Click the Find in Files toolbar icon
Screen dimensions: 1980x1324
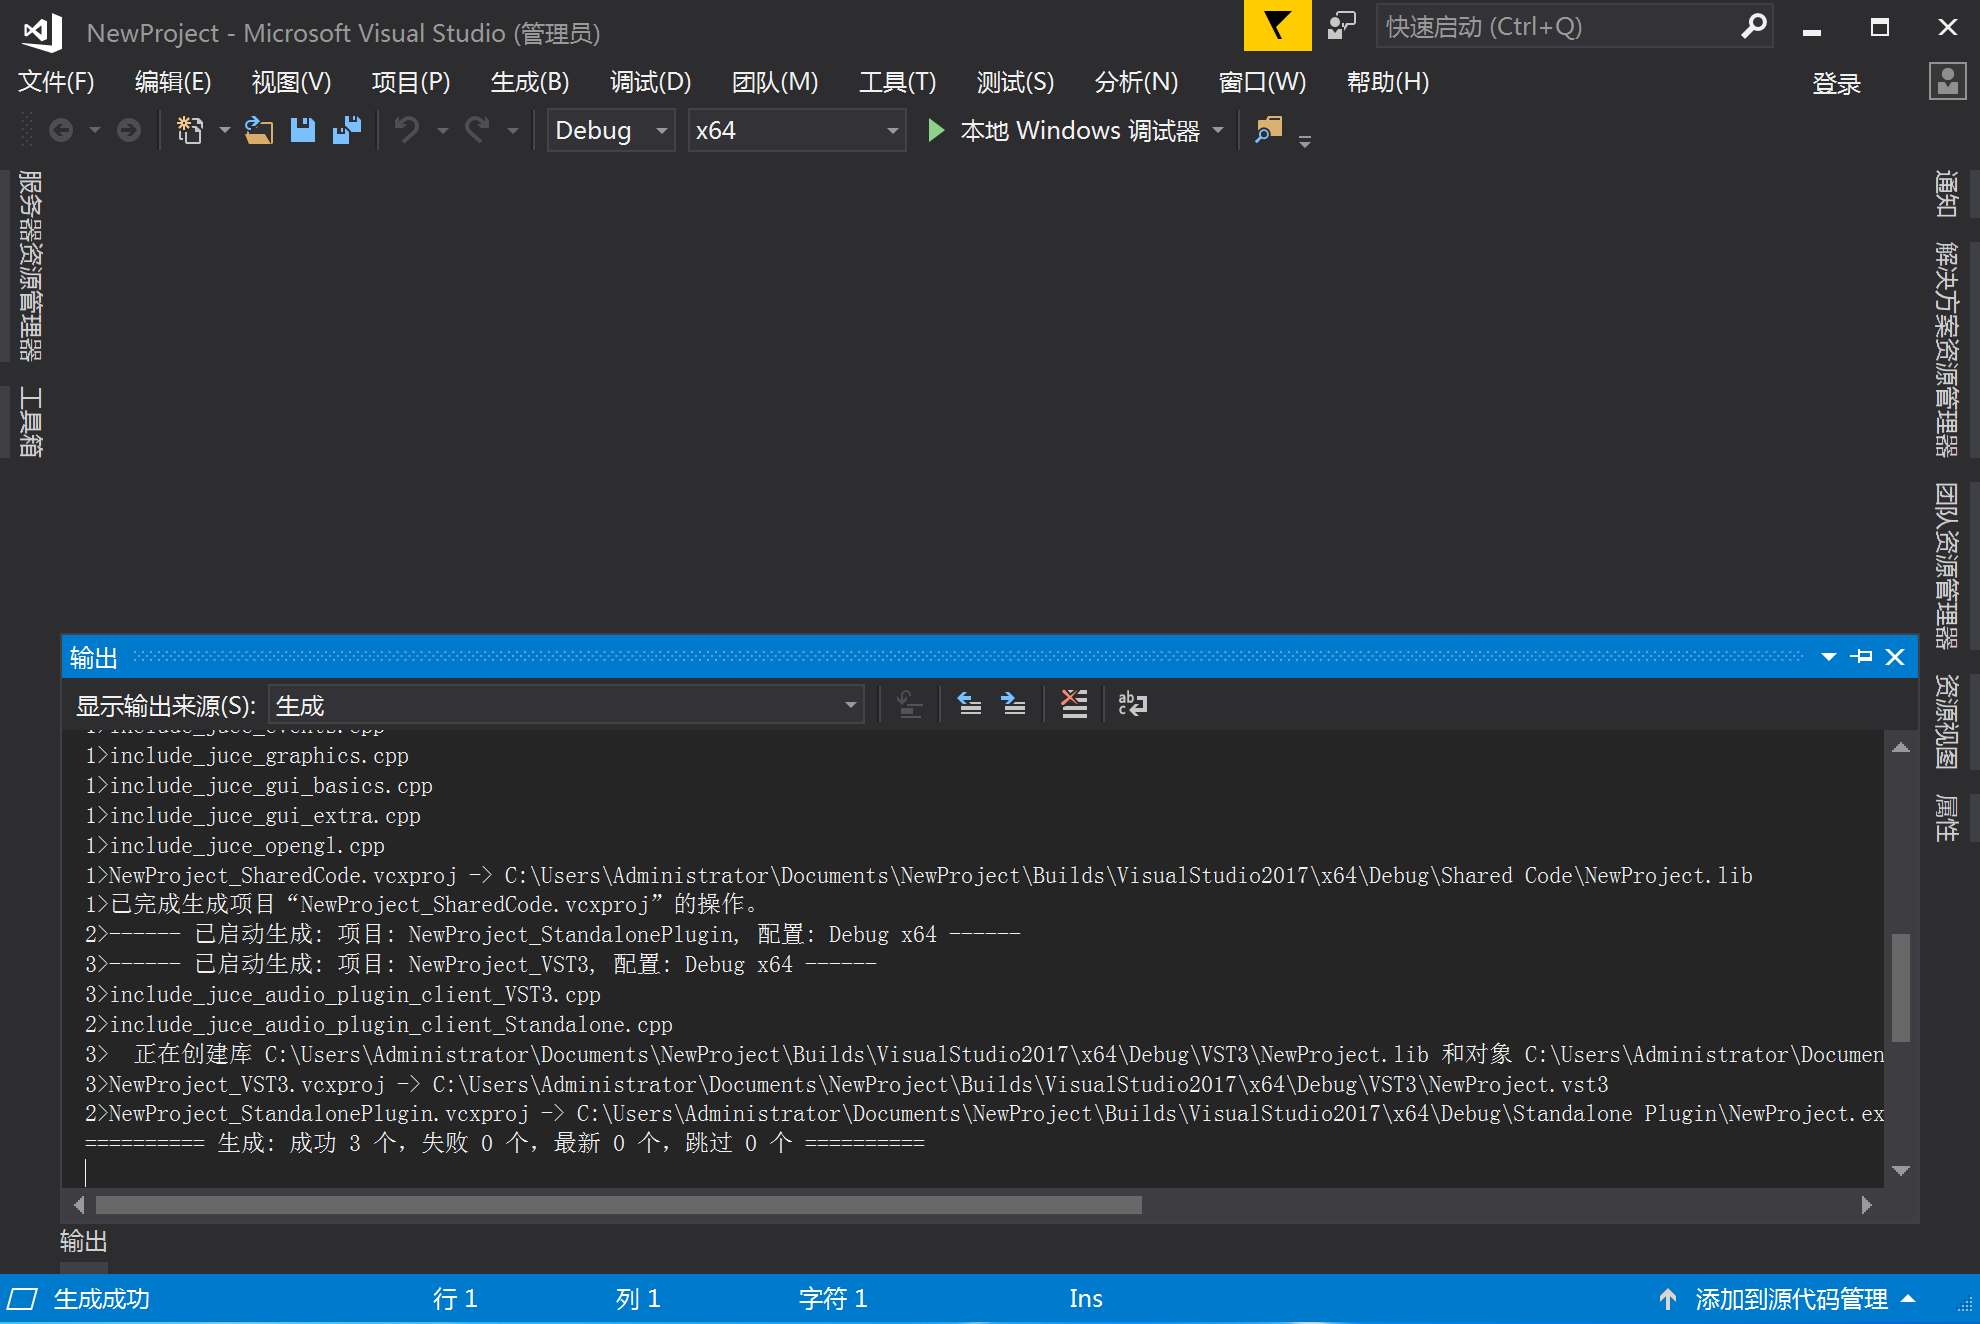1268,130
